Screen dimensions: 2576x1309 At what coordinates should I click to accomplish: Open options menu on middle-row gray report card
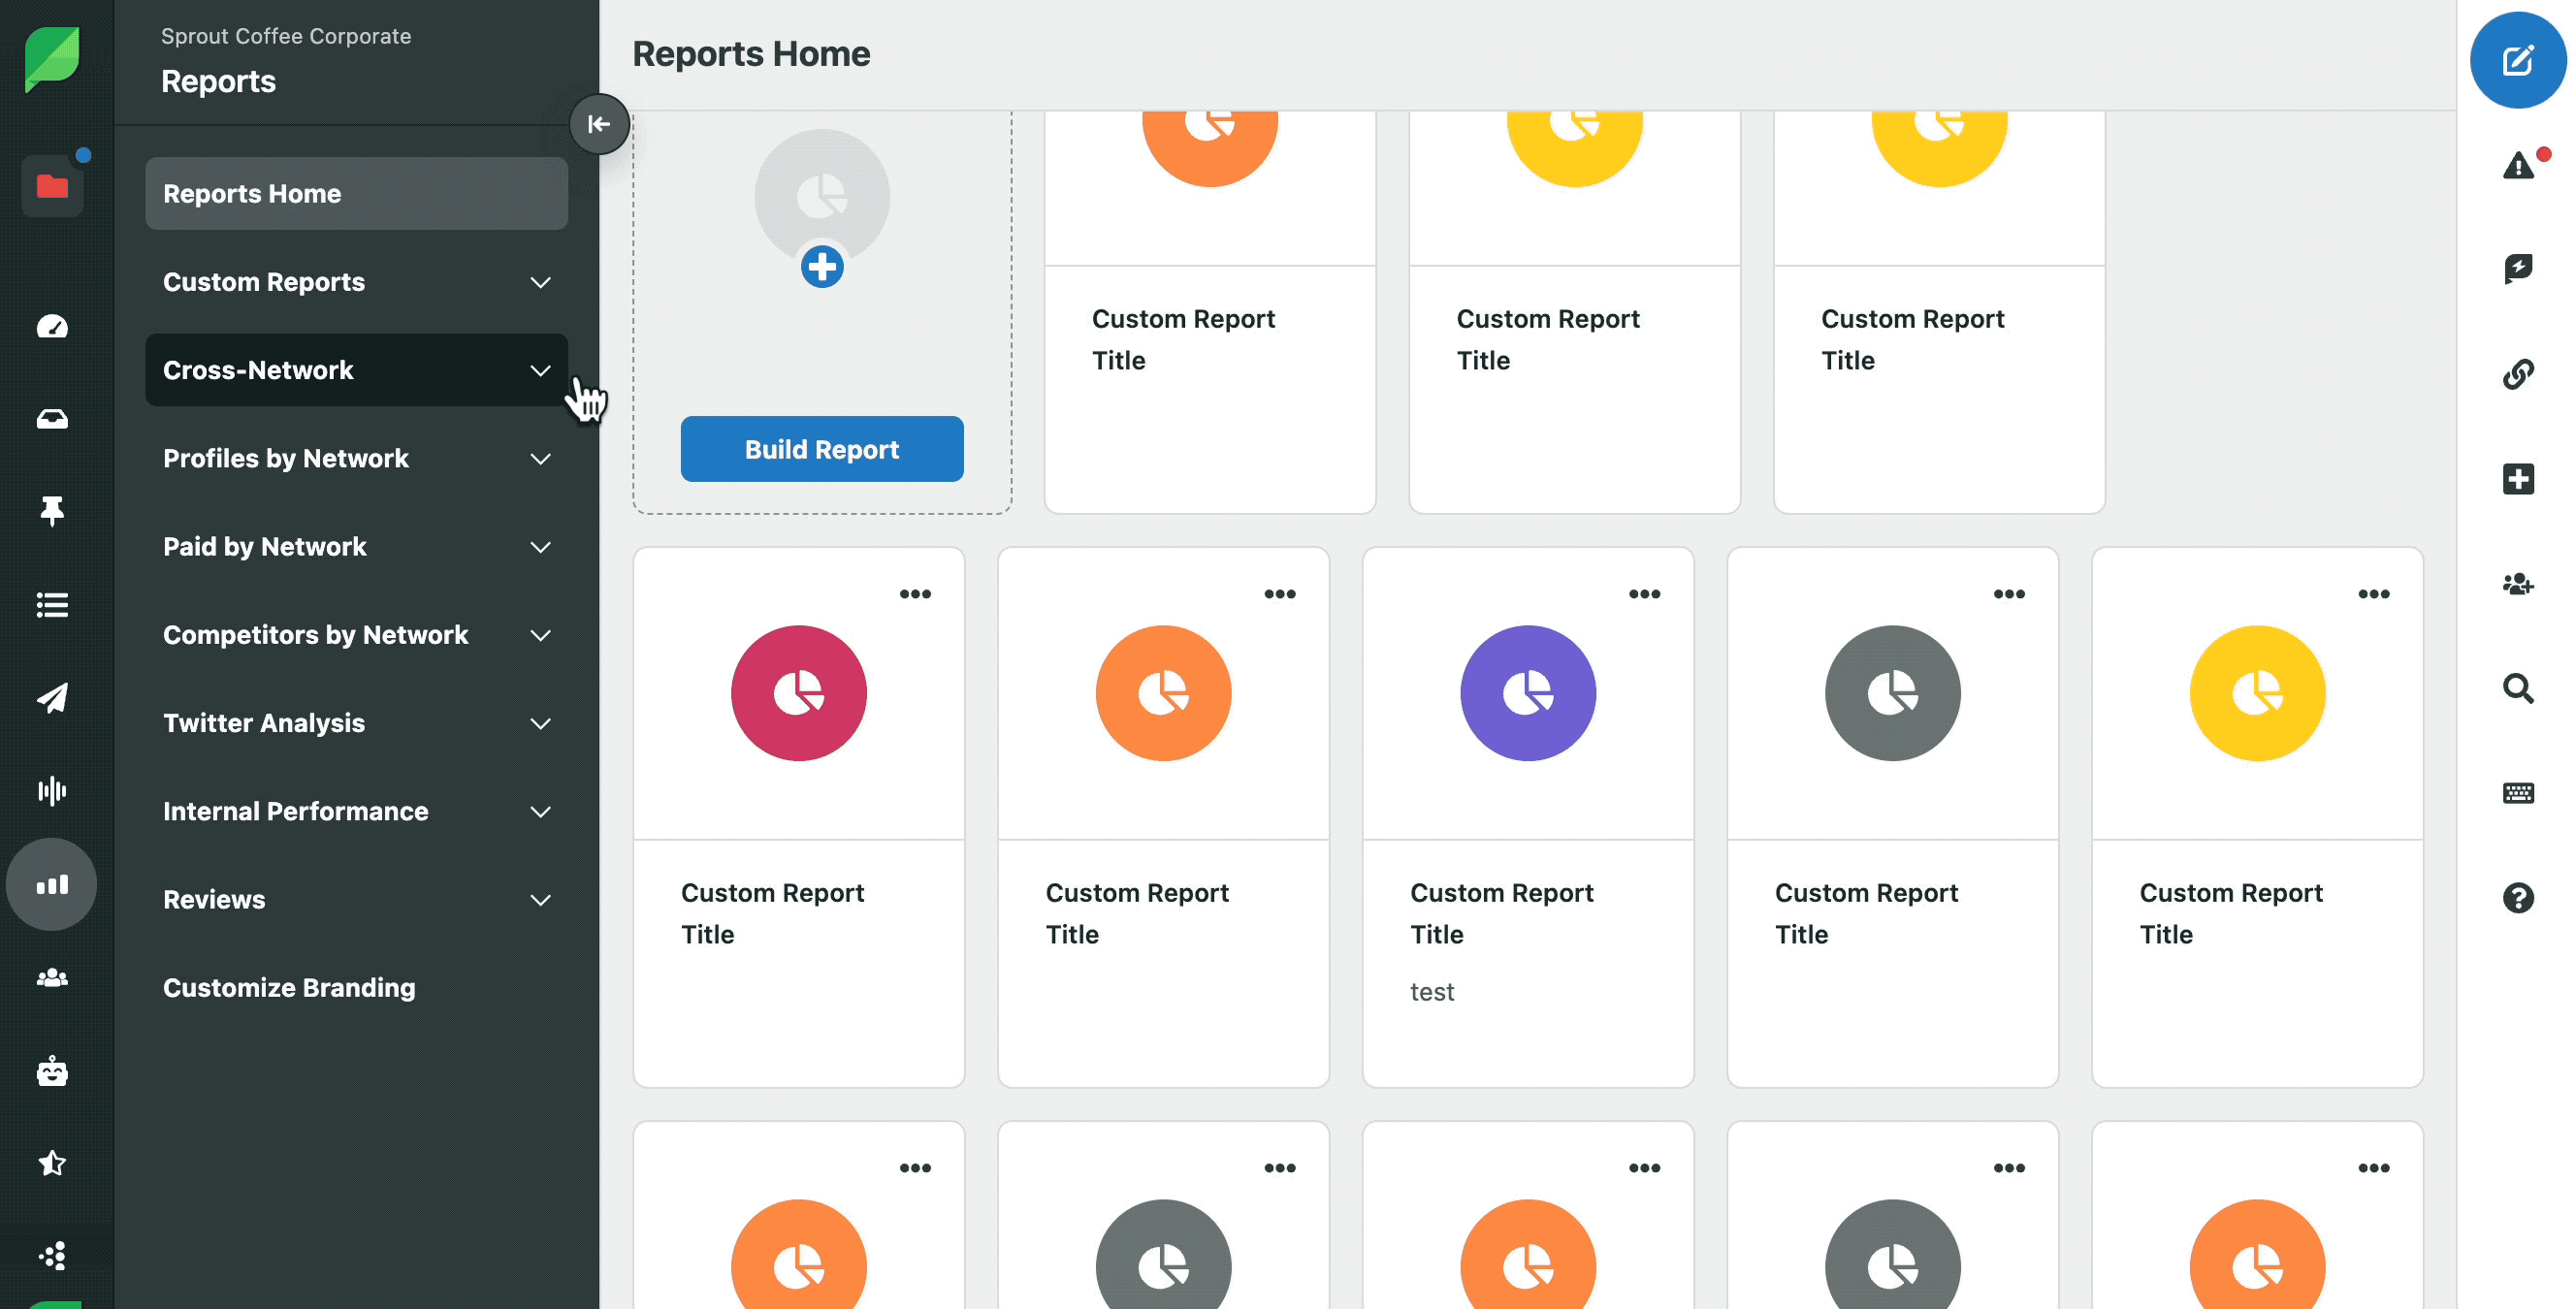pos(2009,594)
